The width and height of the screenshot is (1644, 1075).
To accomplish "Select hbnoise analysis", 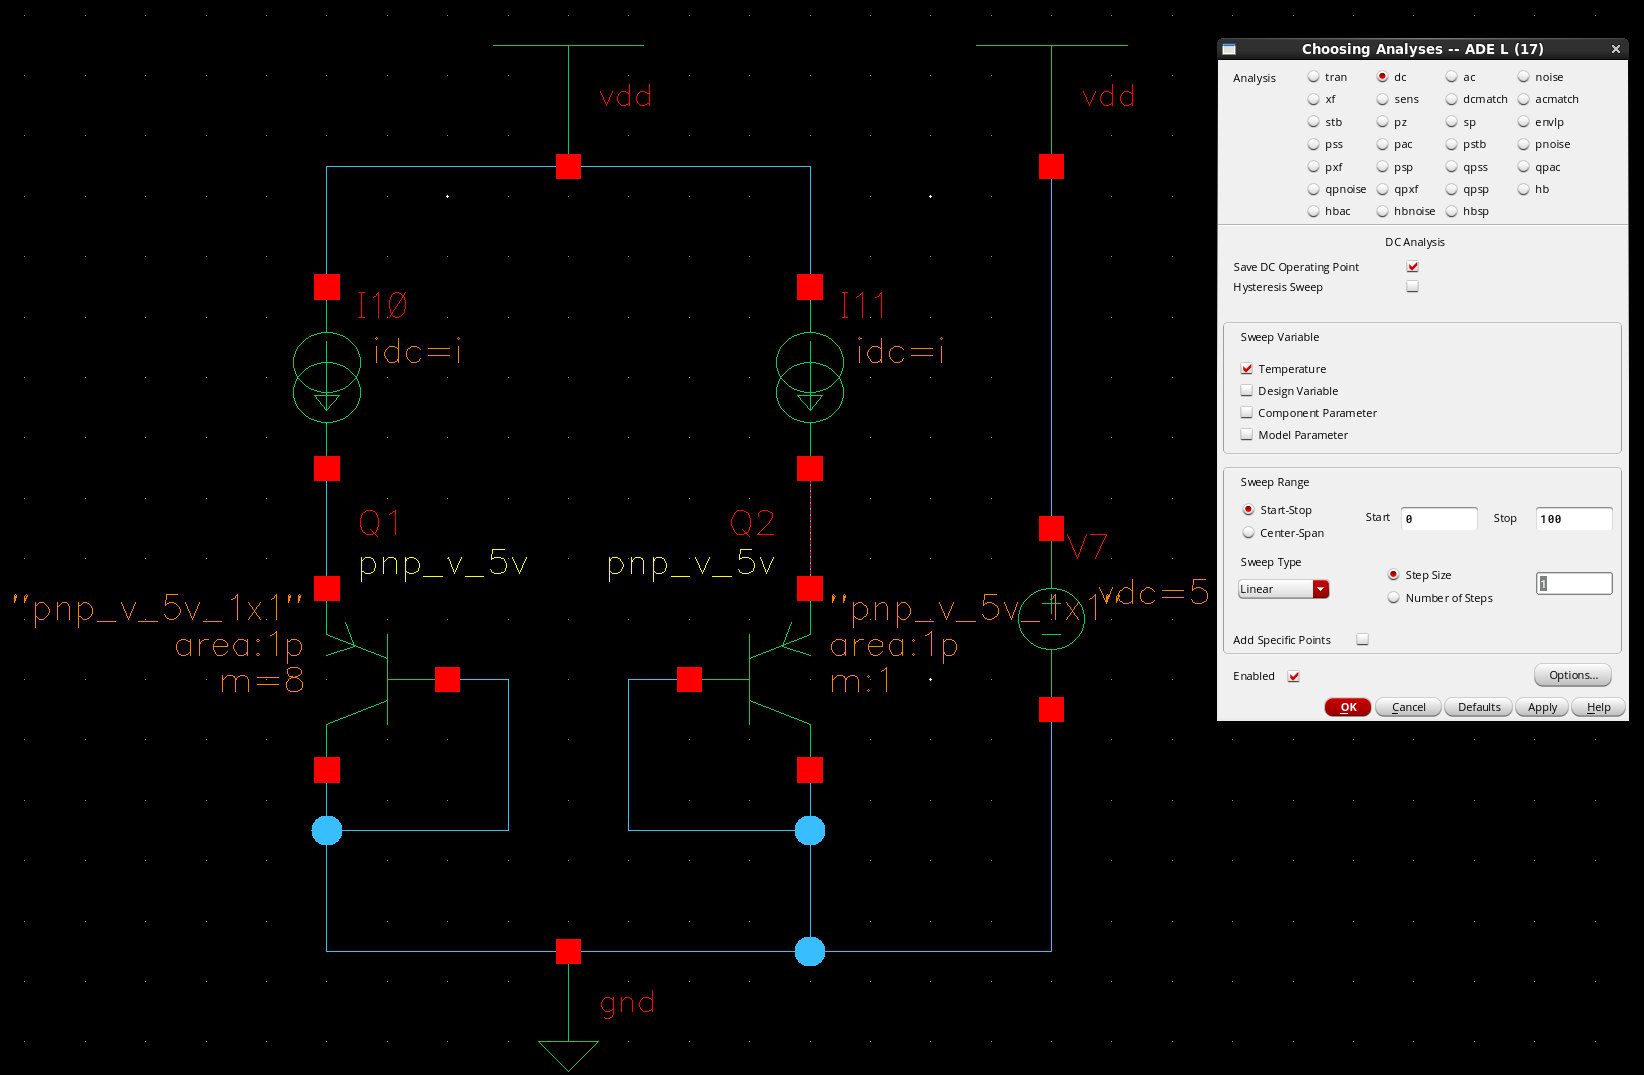I will (1382, 211).
